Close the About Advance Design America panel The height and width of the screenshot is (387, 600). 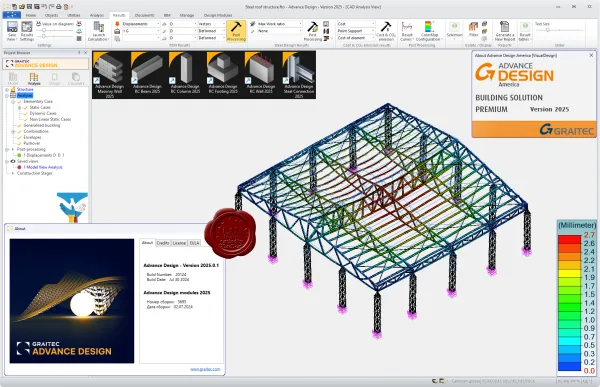(x=591, y=55)
